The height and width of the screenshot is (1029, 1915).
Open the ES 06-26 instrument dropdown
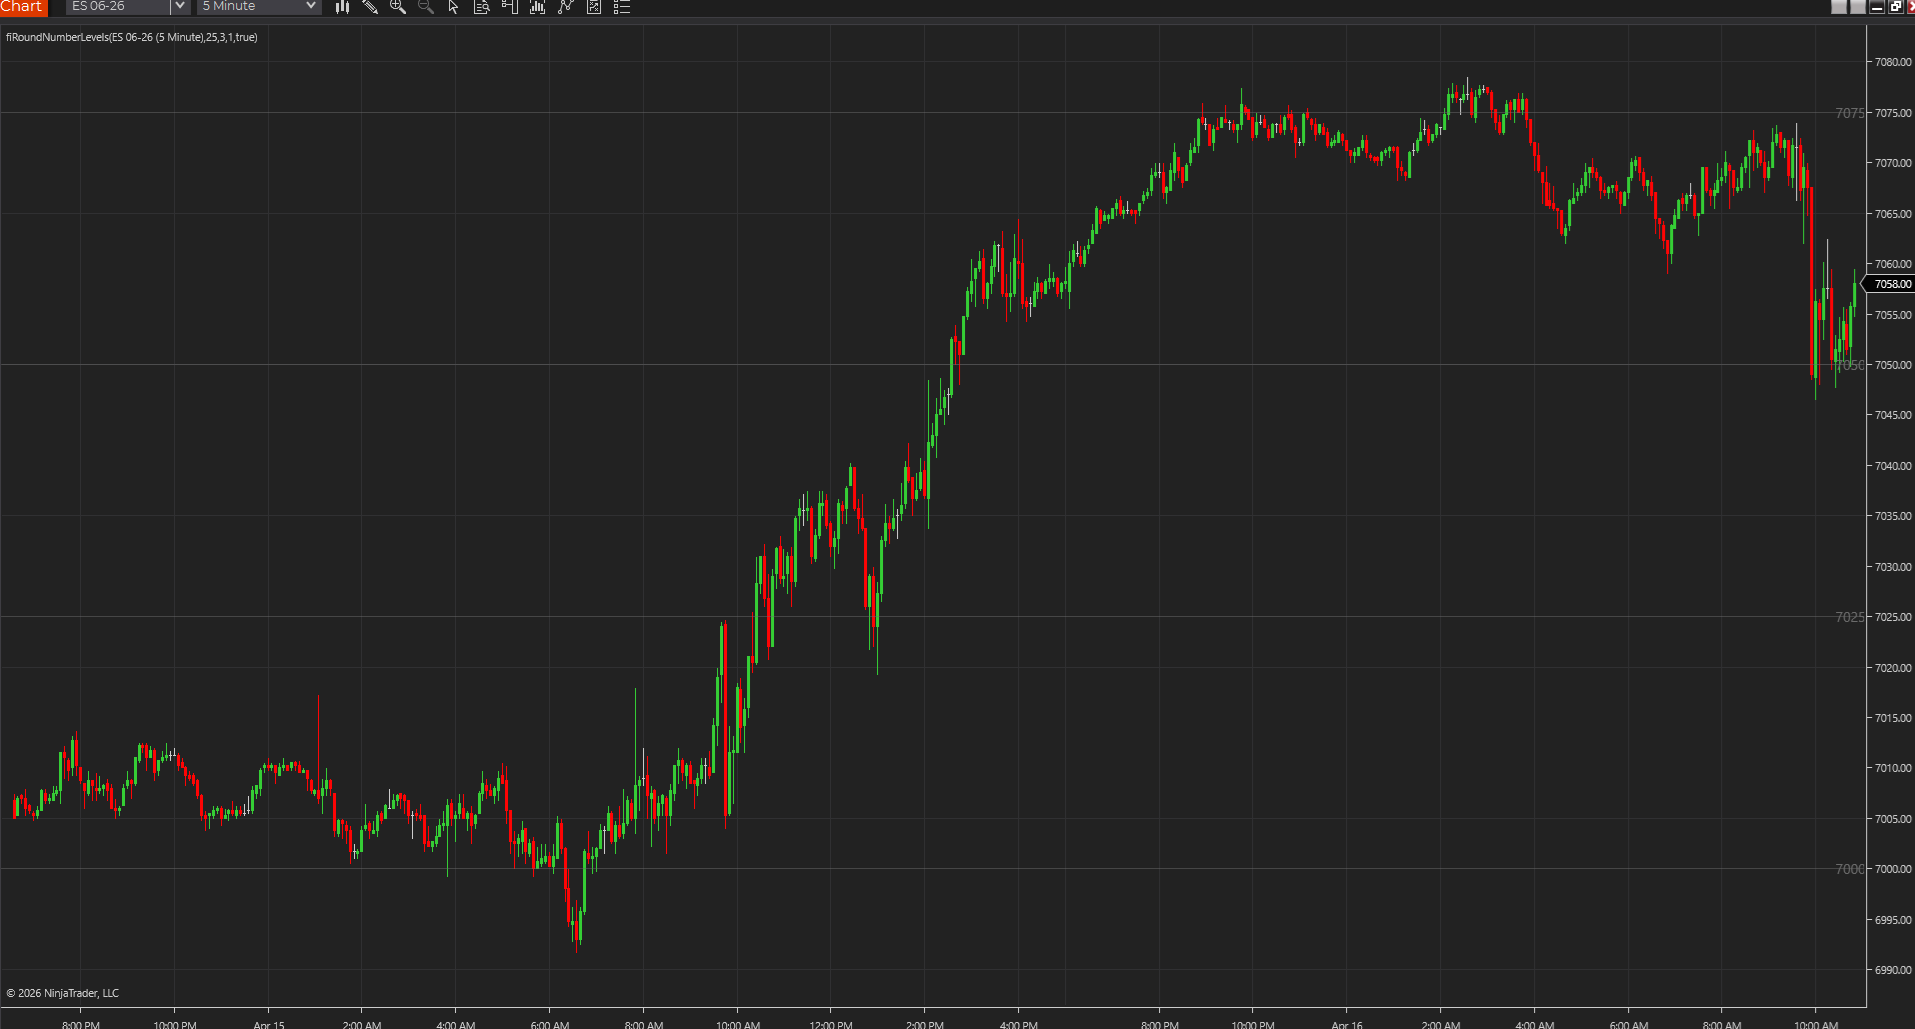[x=126, y=7]
